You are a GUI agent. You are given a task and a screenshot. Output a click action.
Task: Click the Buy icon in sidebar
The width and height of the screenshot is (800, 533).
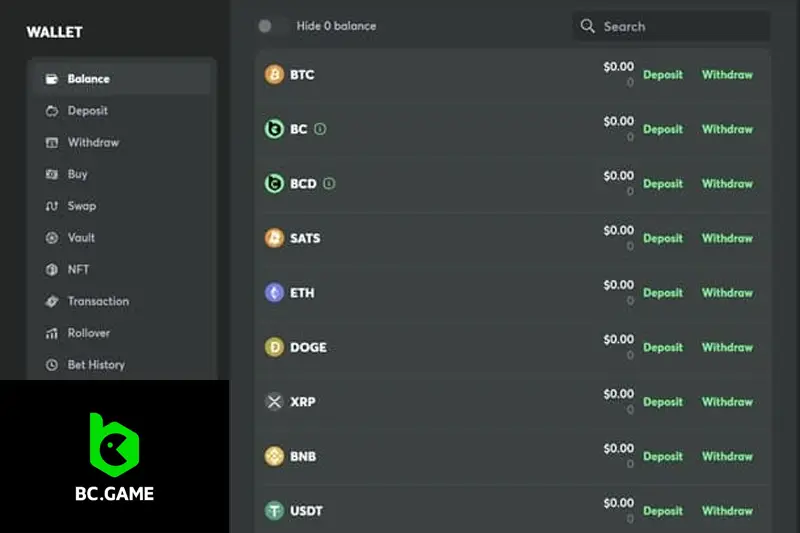point(52,174)
